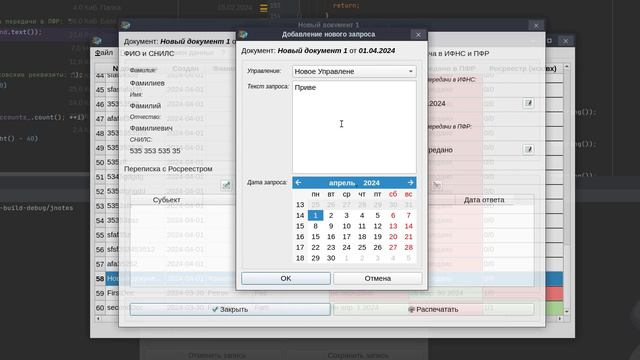Image resolution: width=640 pixels, height=360 pixels.
Task: Click horizontal scrollbar left arrow in main table
Action: click(x=98, y=319)
